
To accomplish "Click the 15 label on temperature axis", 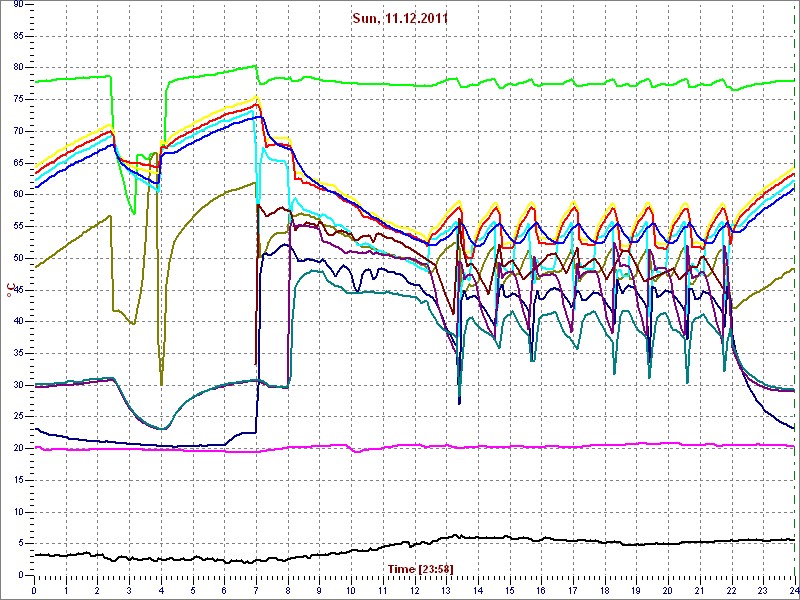I will (x=17, y=480).
